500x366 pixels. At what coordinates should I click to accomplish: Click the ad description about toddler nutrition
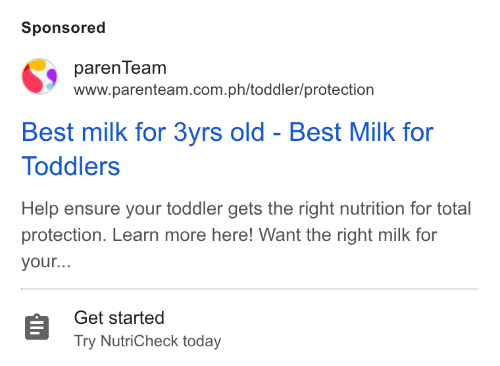pyautogui.click(x=246, y=235)
